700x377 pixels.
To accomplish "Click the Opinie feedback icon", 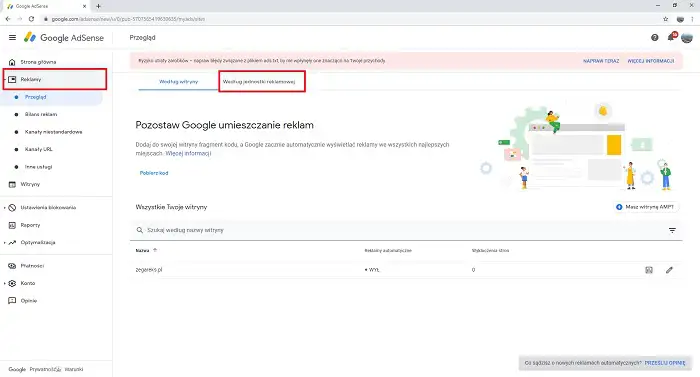I will 12,301.
